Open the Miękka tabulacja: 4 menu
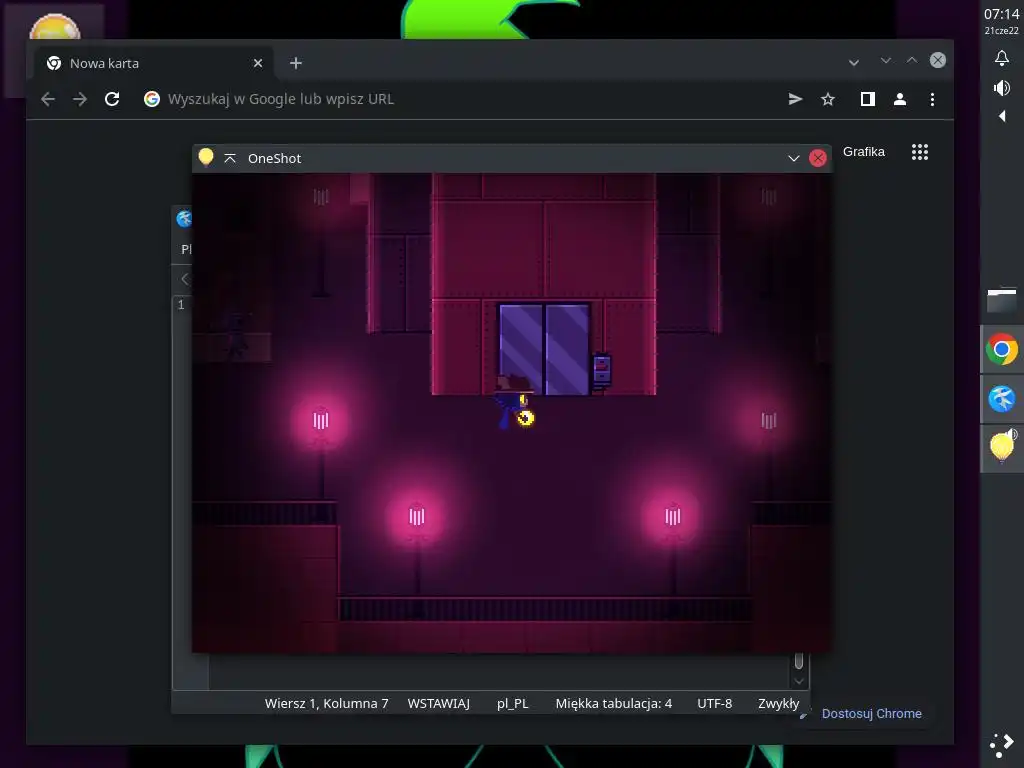This screenshot has height=768, width=1024. [613, 703]
